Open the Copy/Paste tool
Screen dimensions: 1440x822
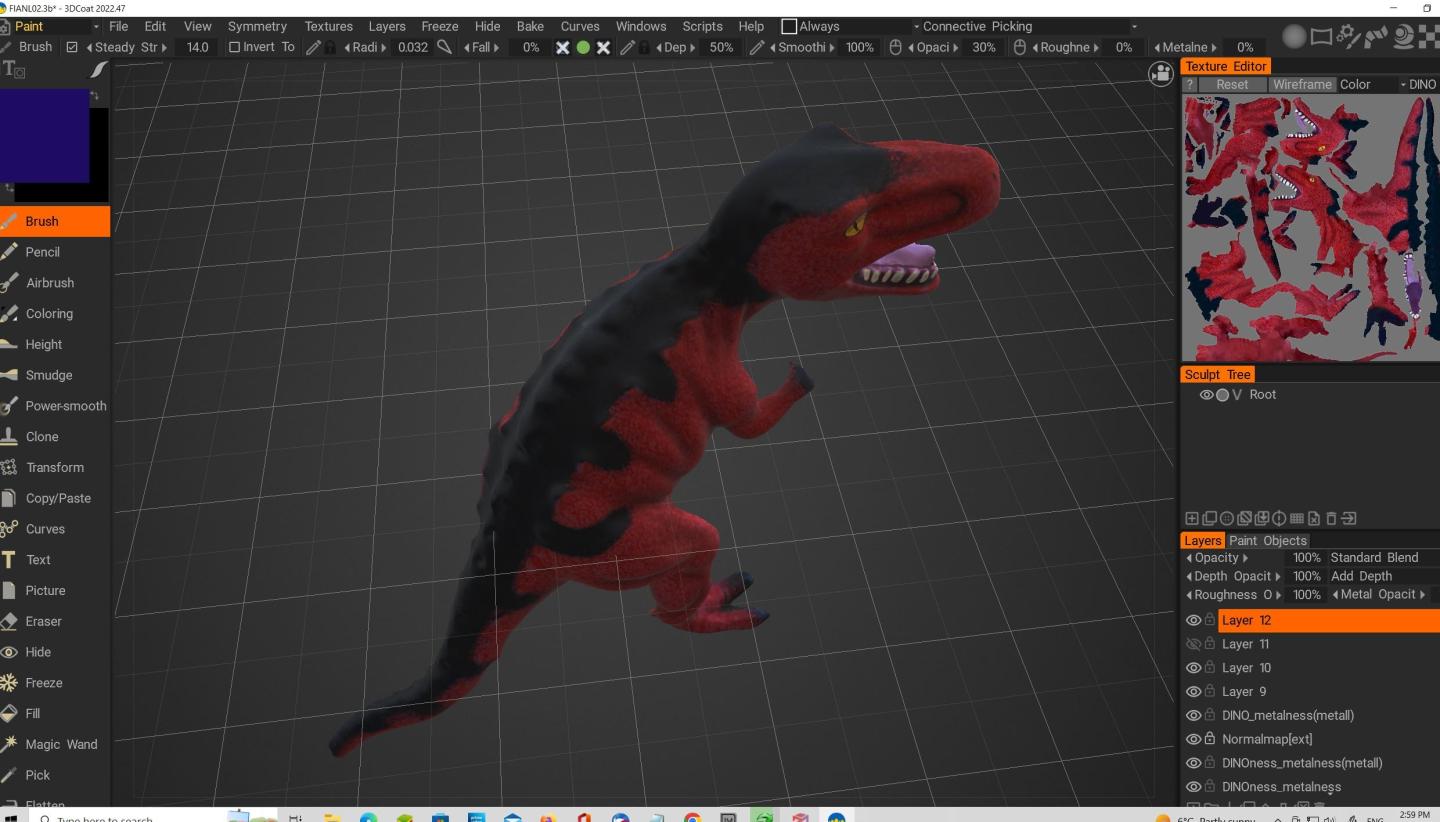(54, 498)
